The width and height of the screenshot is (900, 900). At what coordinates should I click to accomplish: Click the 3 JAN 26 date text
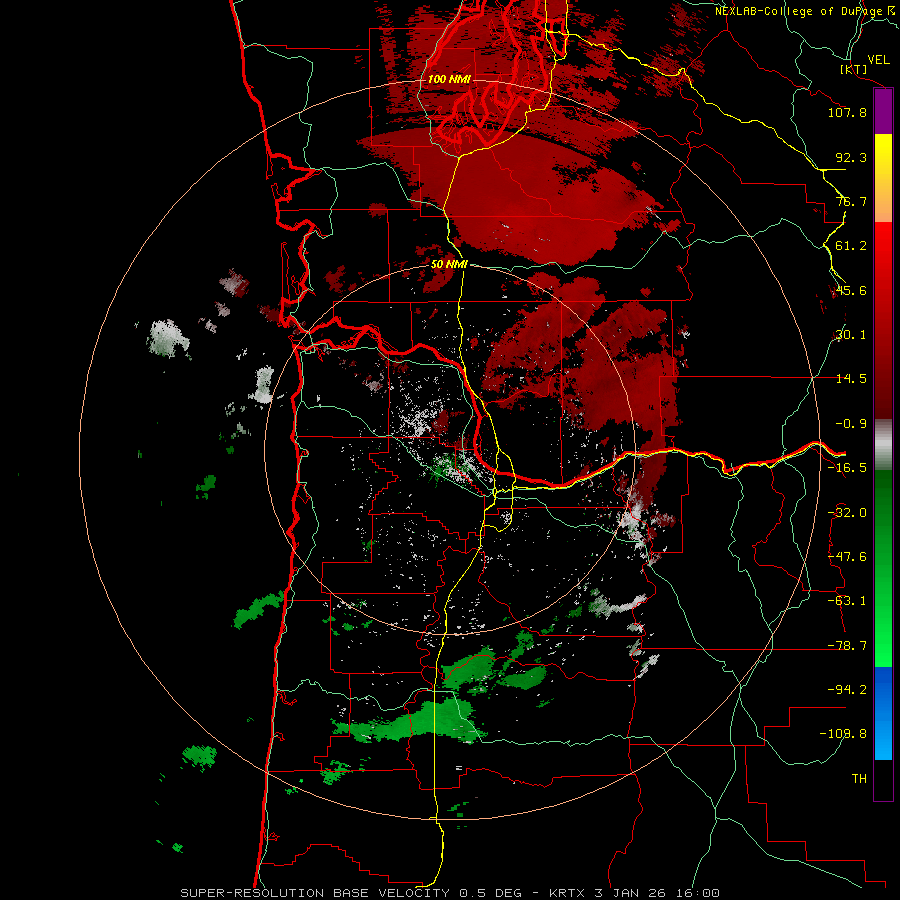click(x=630, y=893)
